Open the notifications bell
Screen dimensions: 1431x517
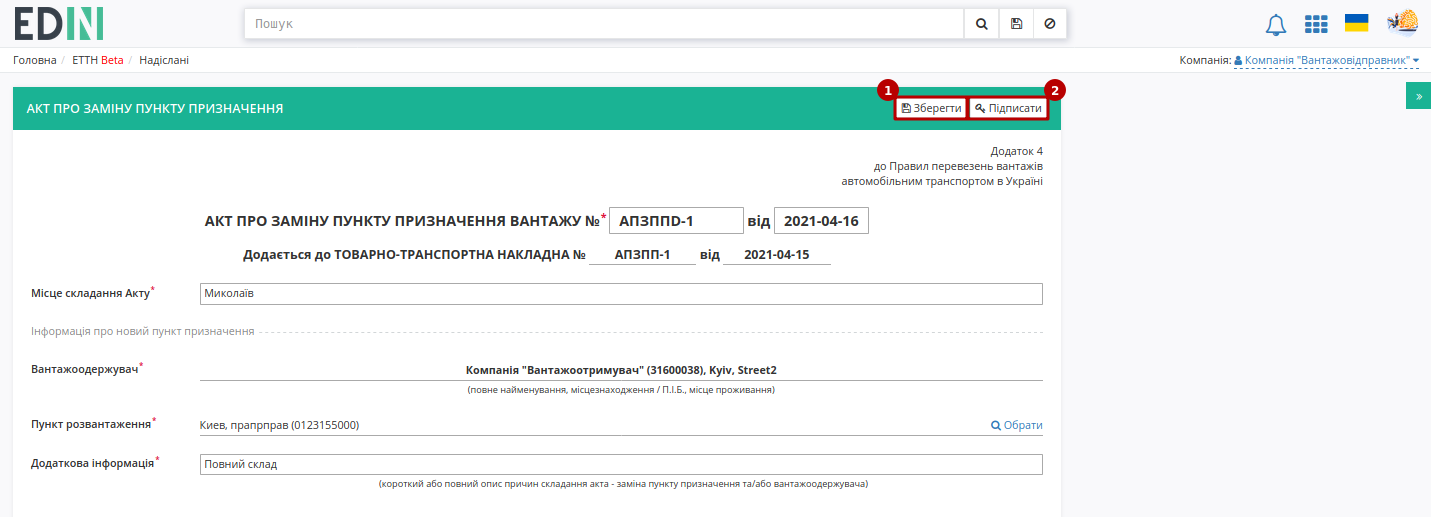(1276, 25)
